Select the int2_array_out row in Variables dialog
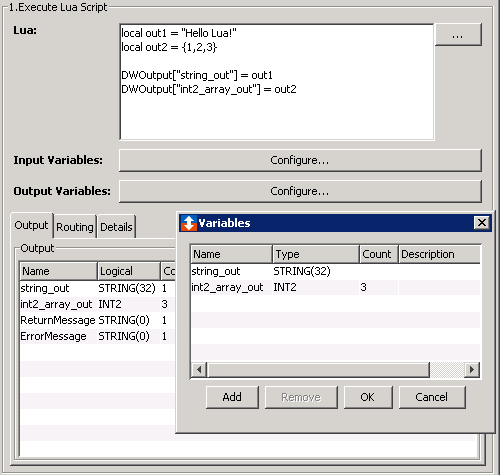Image resolution: width=500 pixels, height=475 pixels. point(336,287)
